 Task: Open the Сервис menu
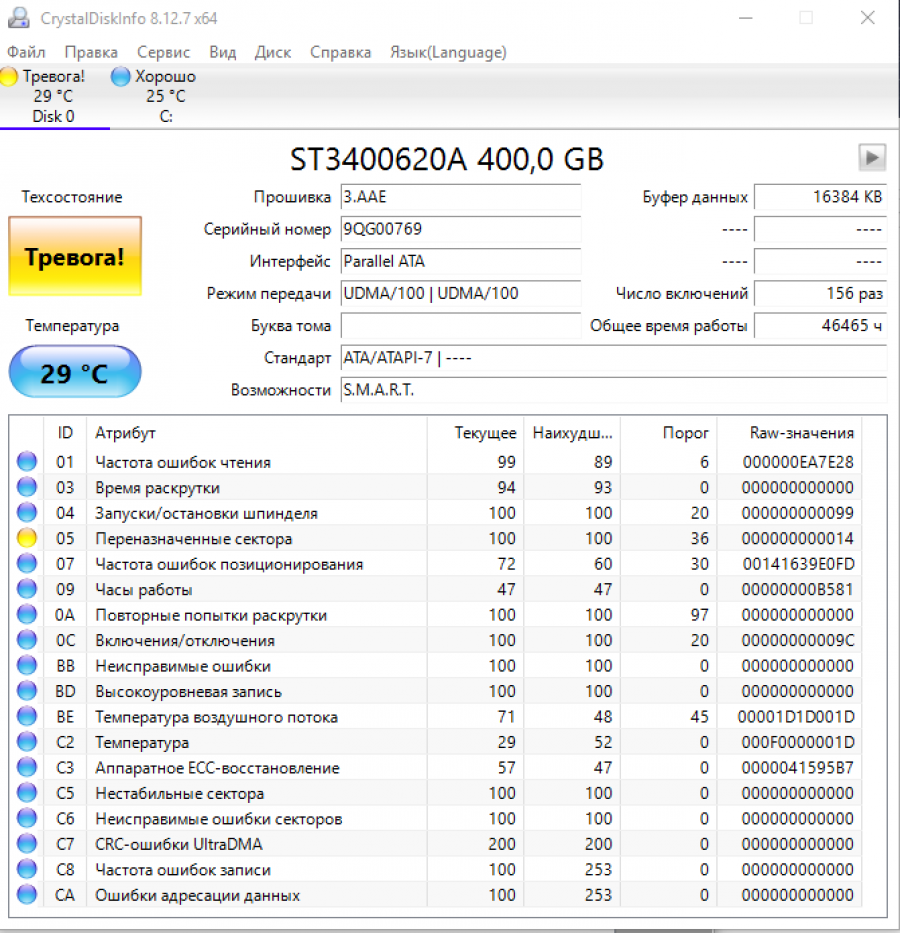click(x=164, y=52)
